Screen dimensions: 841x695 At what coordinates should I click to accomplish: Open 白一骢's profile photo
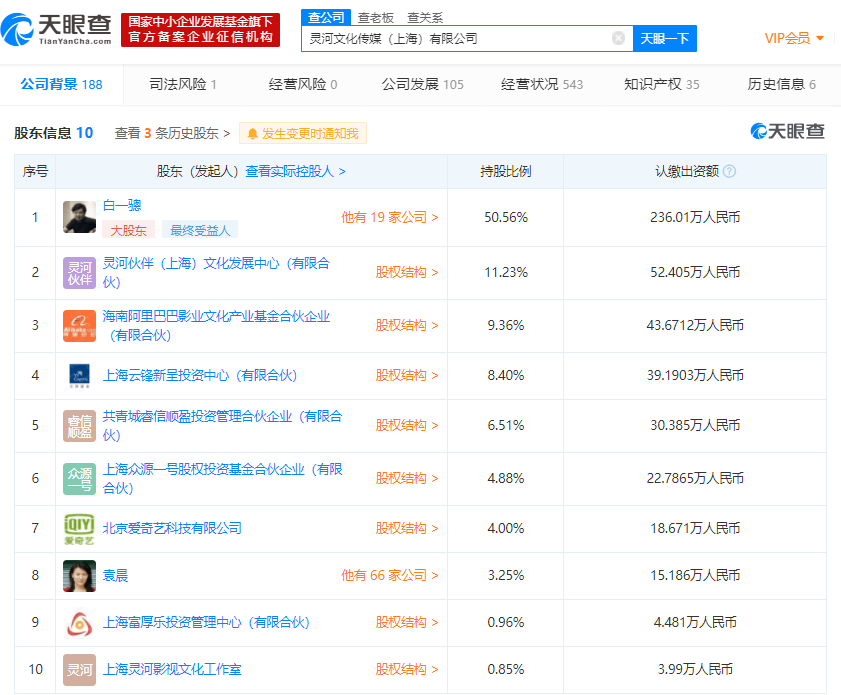point(79,217)
